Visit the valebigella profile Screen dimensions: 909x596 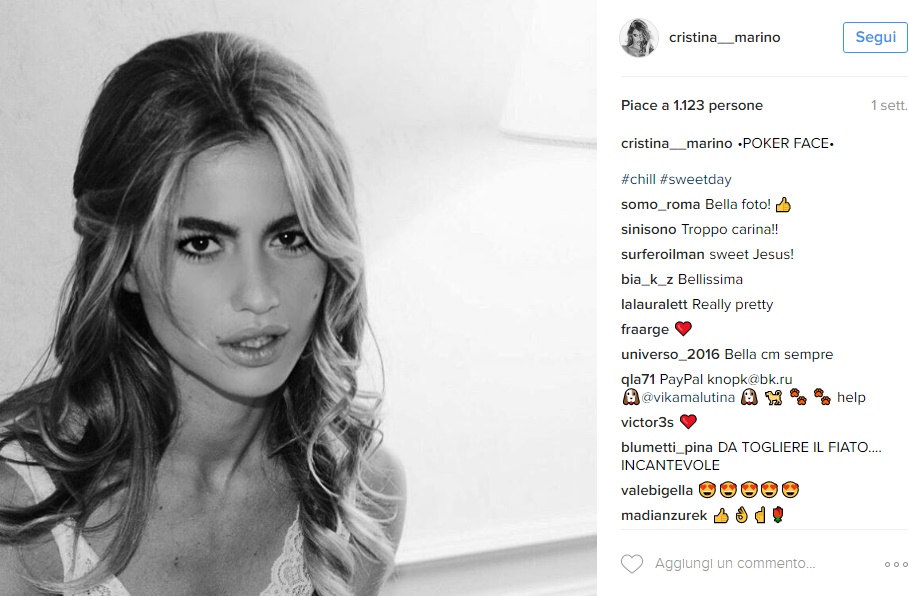pyautogui.click(x=657, y=490)
